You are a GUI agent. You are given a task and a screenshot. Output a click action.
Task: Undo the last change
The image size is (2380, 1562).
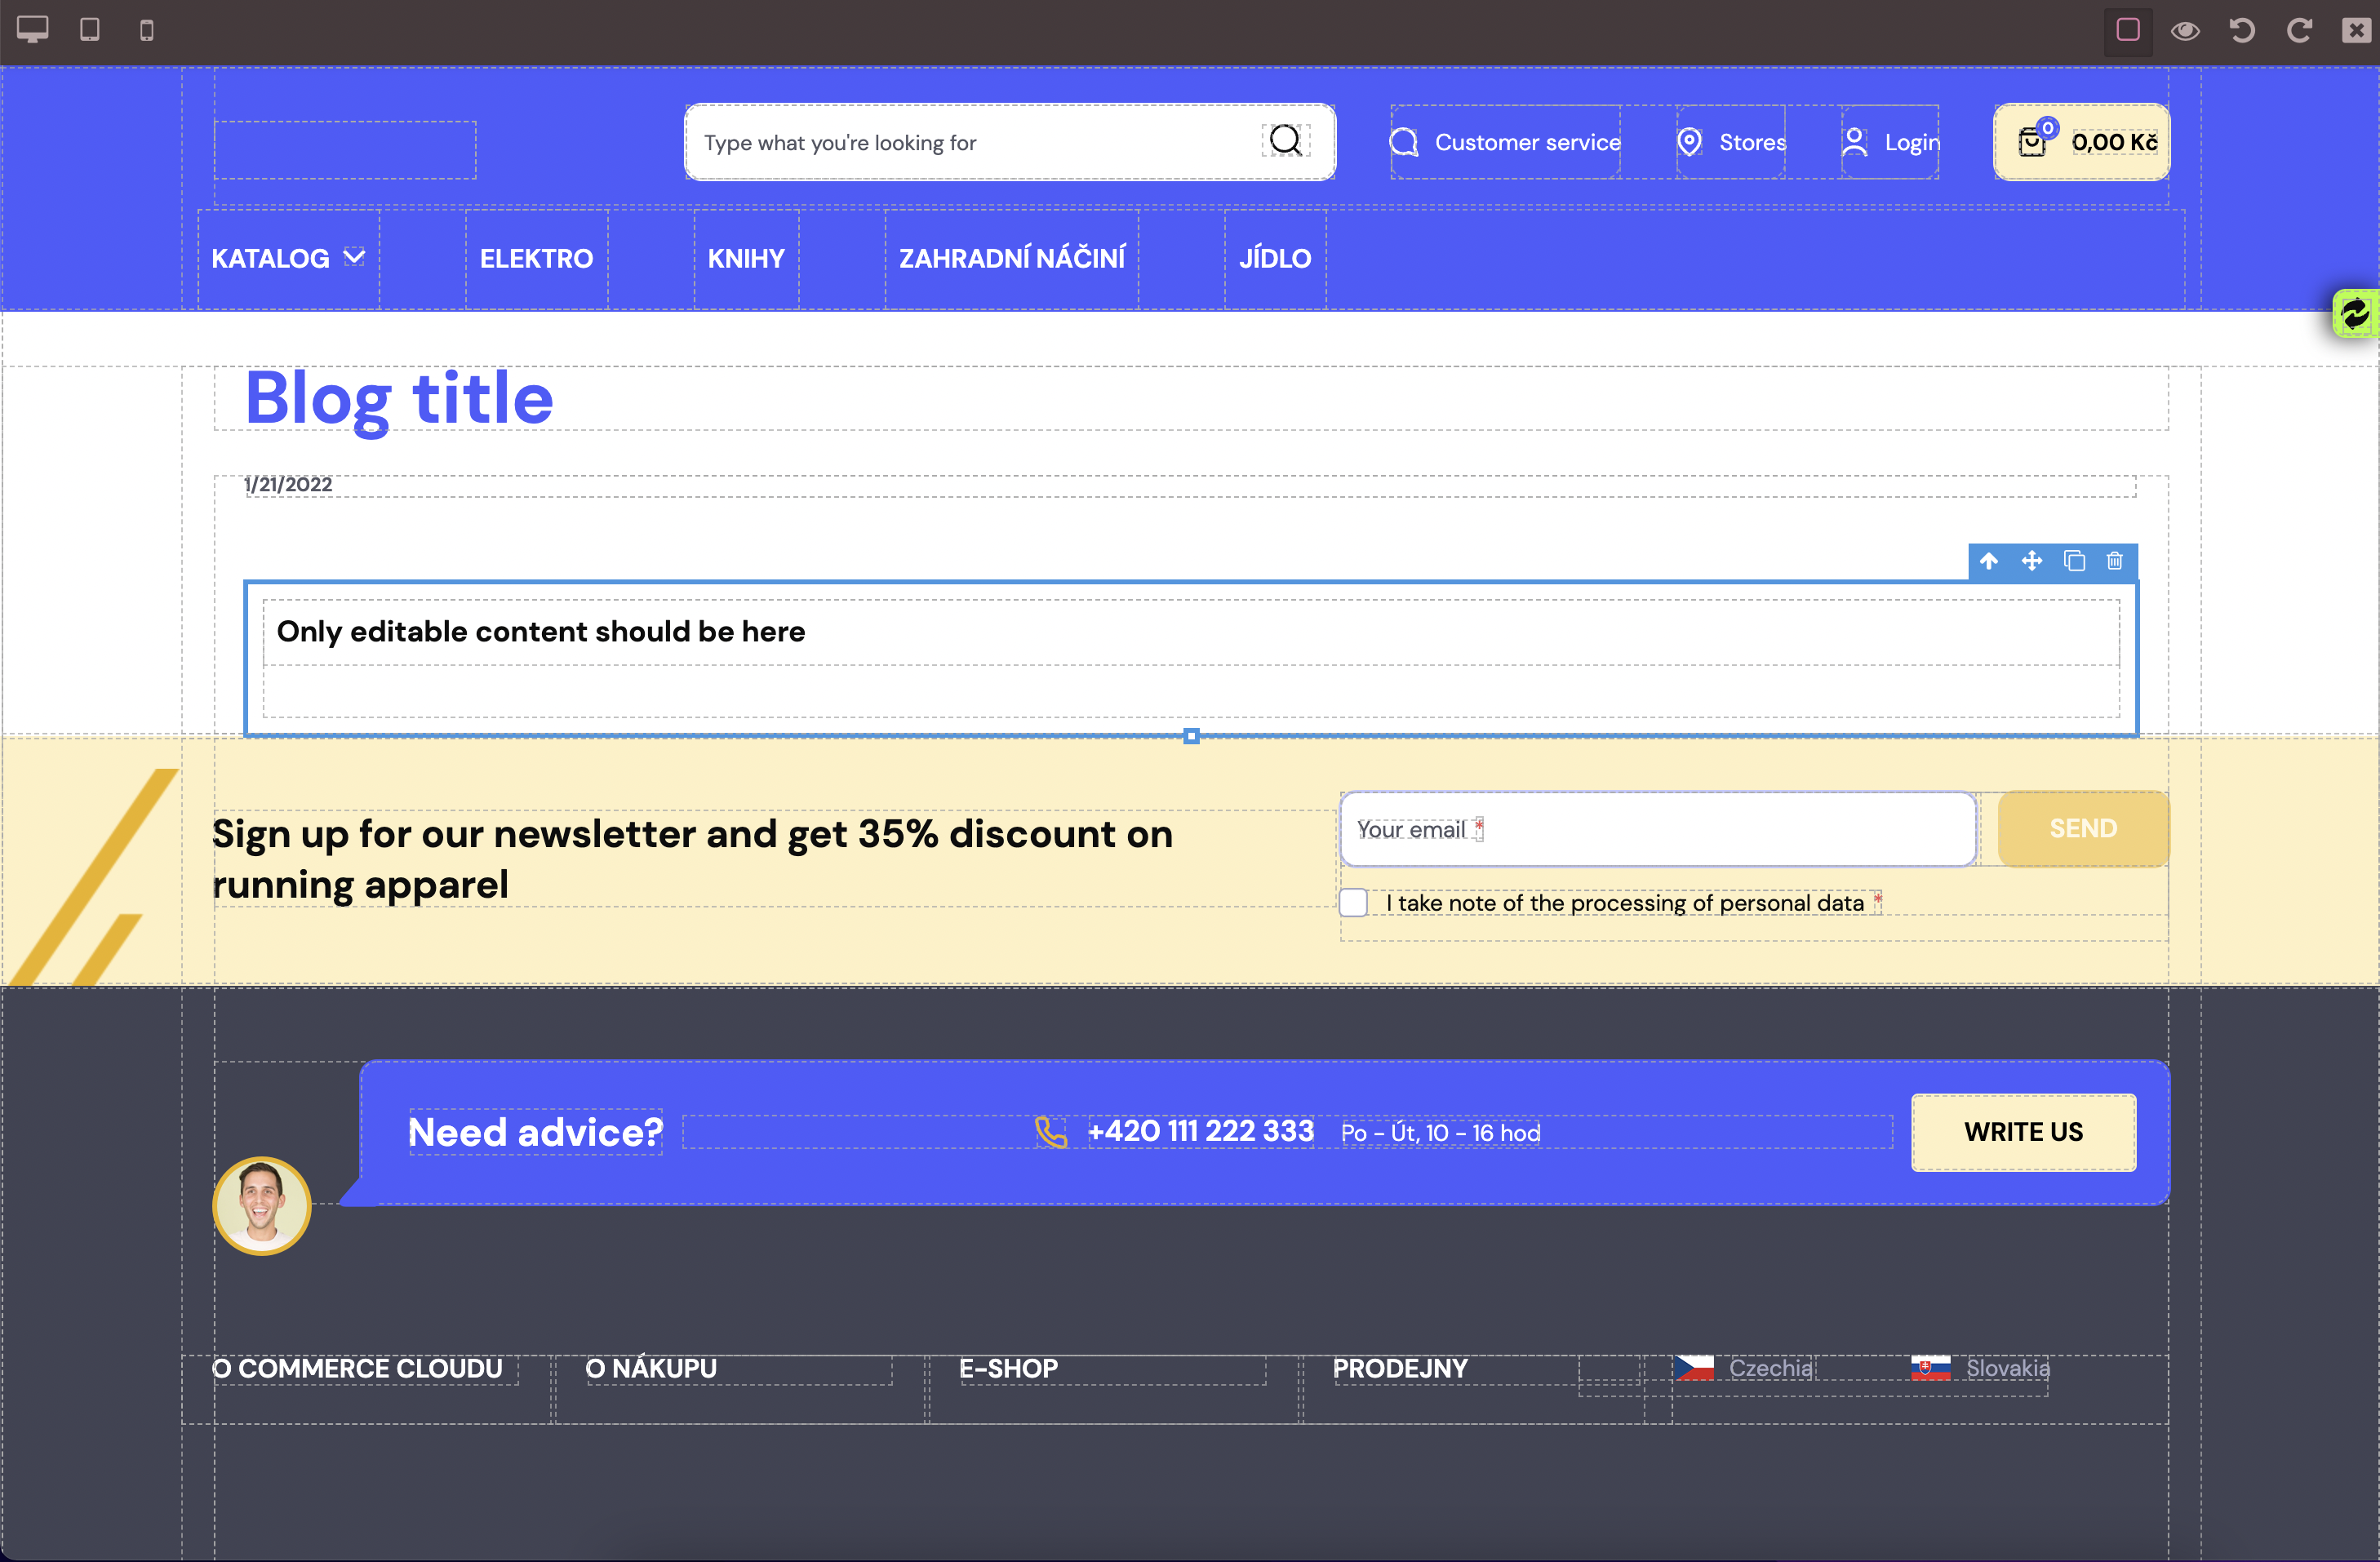2242,31
